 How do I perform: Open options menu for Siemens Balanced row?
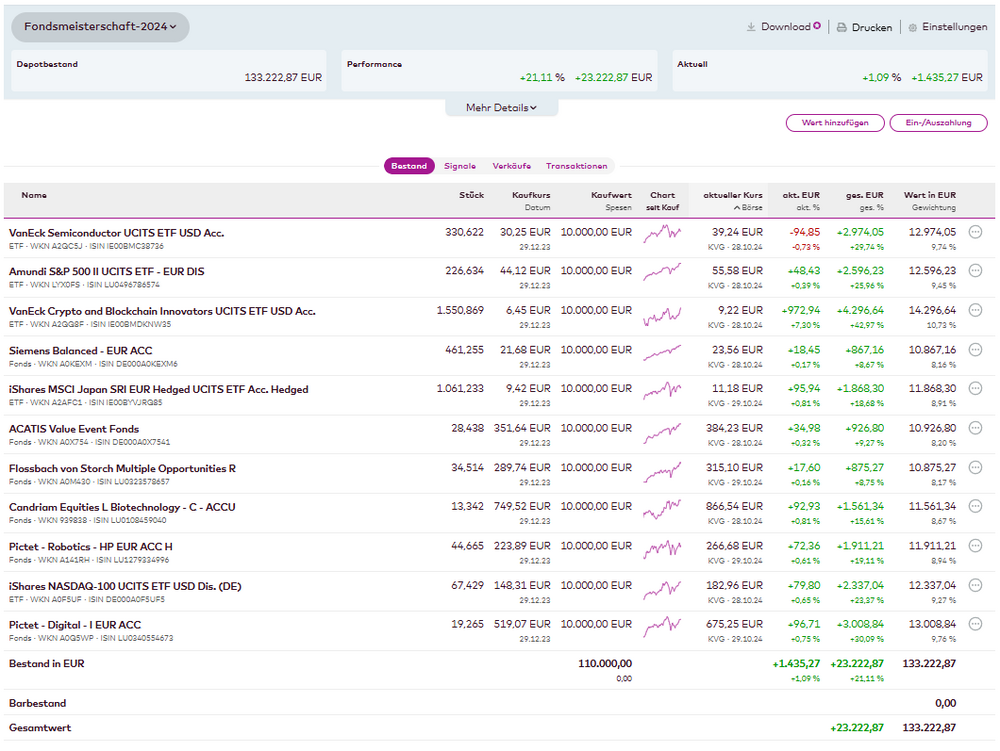976,350
